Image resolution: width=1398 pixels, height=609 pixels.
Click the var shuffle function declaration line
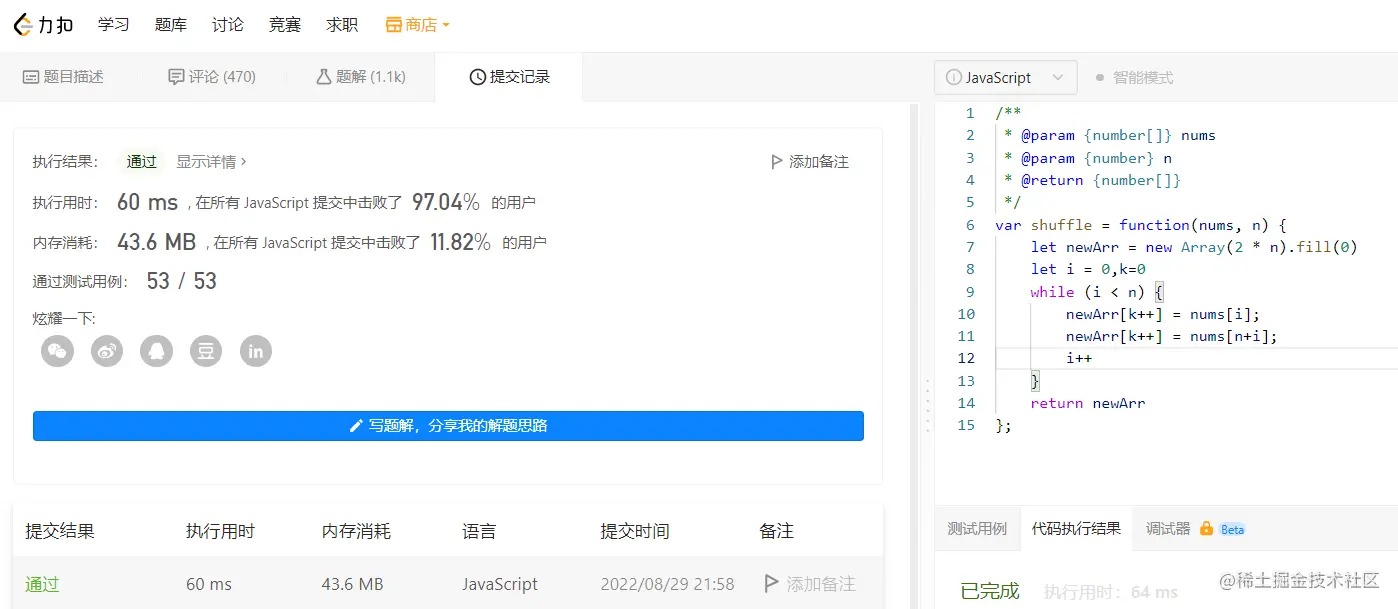click(1141, 225)
